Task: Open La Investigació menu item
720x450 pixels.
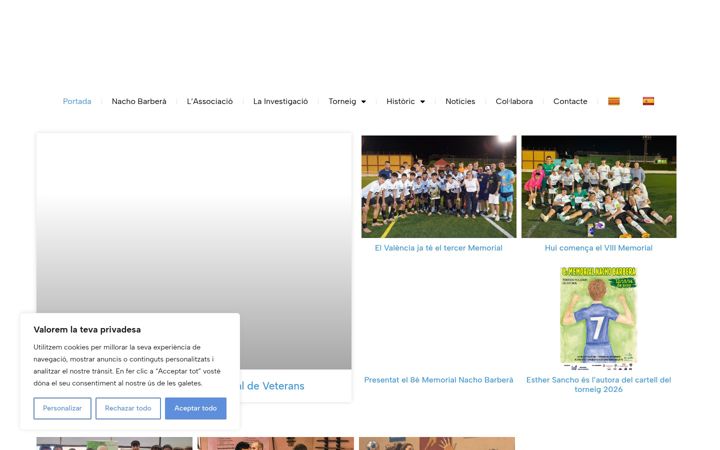Action: 280,101
